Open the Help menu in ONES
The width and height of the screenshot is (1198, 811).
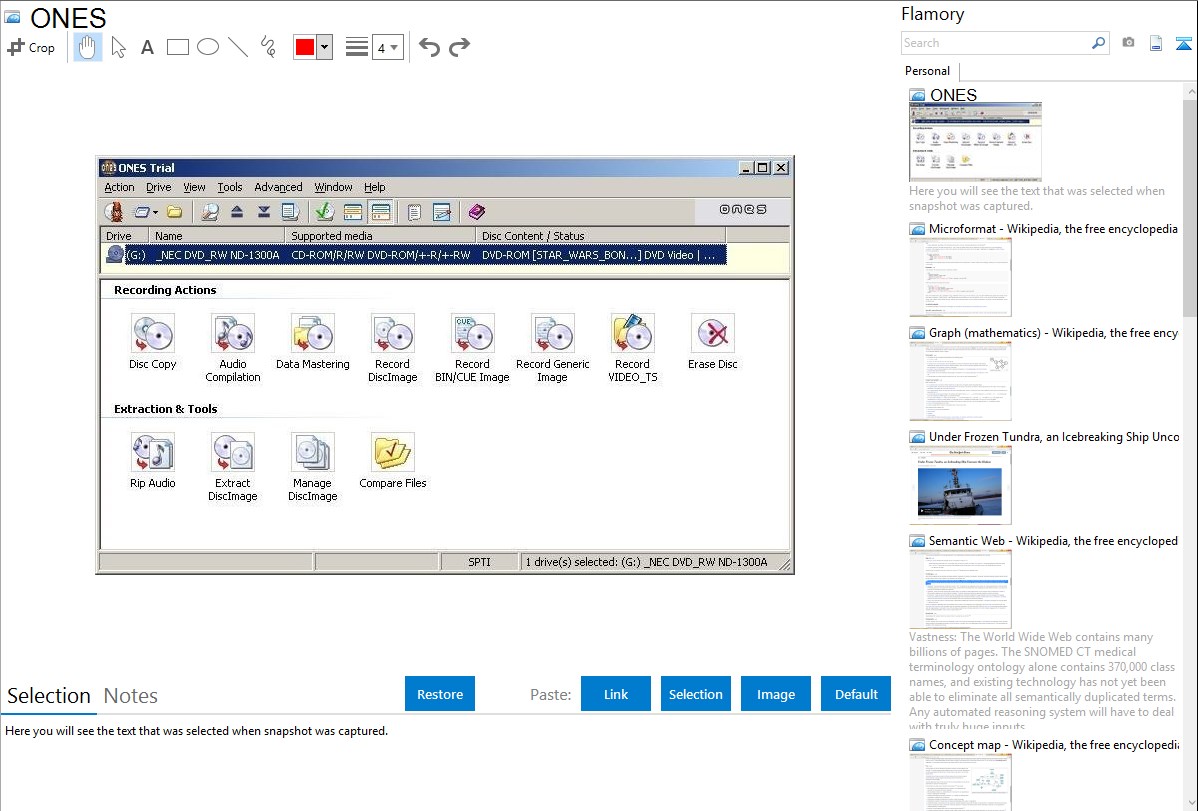pos(374,187)
